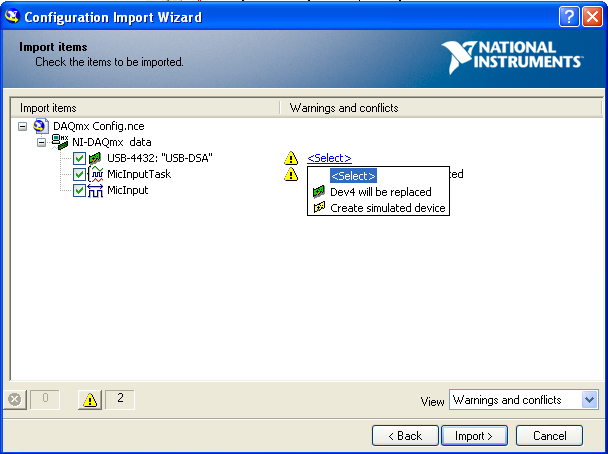Click the National Instruments logo
This screenshot has width=608, height=454.
tap(512, 57)
